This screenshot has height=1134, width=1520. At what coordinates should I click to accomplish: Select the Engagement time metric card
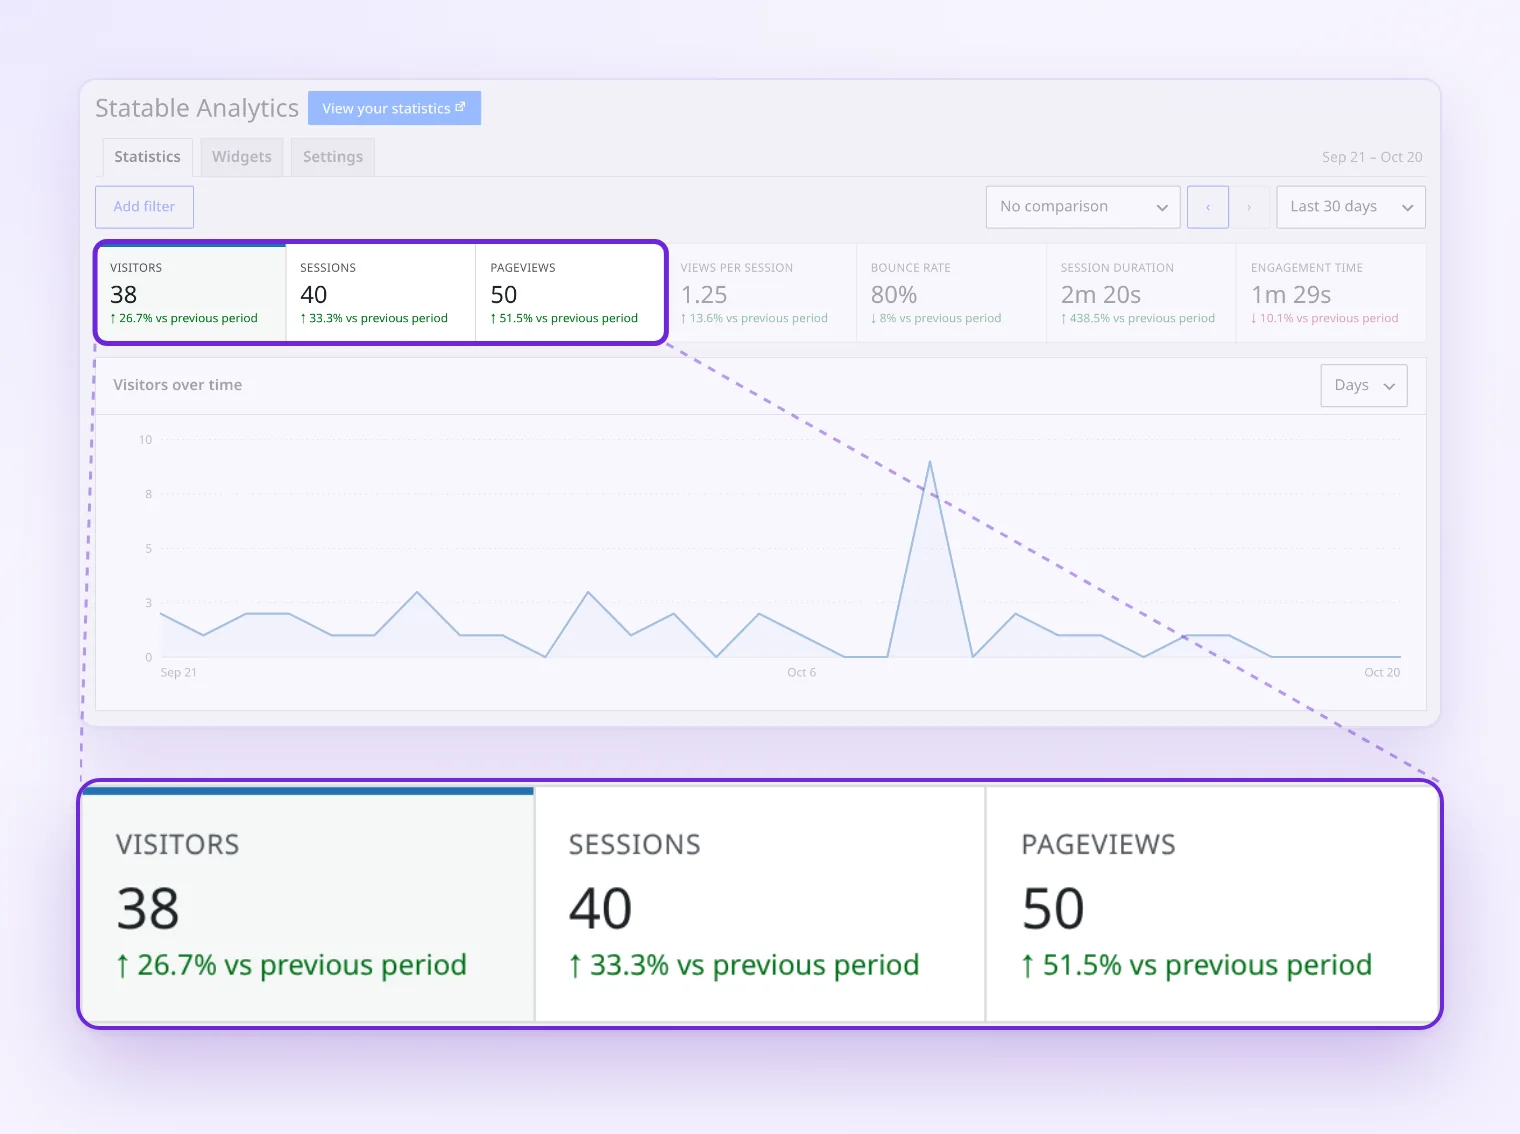[1331, 293]
